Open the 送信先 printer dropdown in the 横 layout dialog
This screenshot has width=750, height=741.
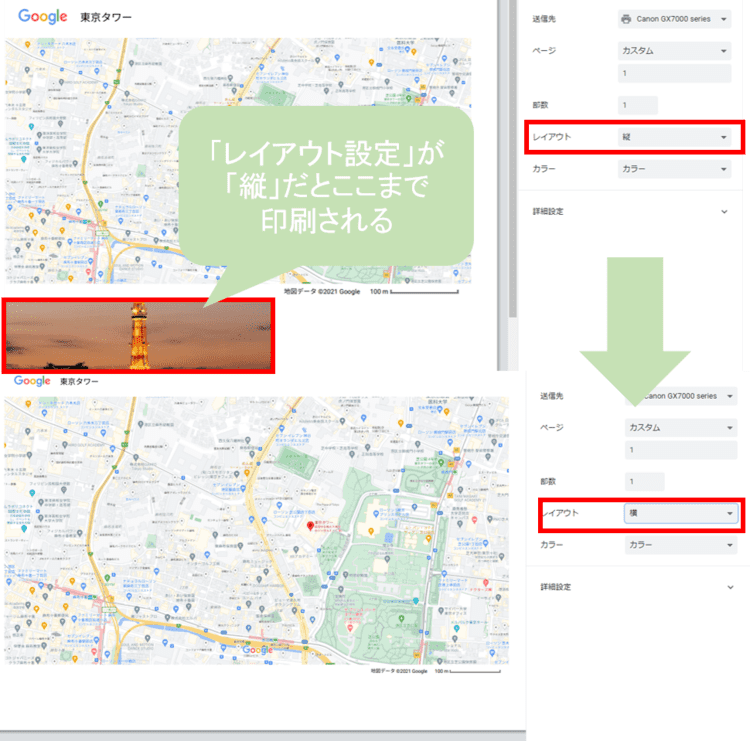coord(681,396)
